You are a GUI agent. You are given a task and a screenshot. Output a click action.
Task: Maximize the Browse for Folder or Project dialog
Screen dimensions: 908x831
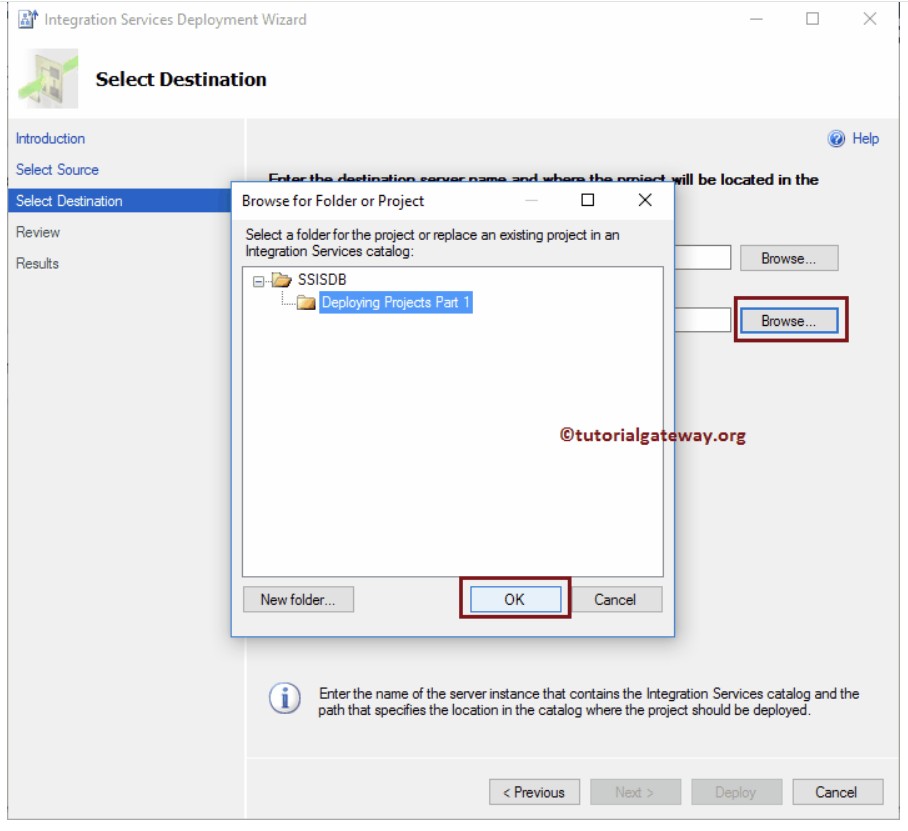coord(587,200)
